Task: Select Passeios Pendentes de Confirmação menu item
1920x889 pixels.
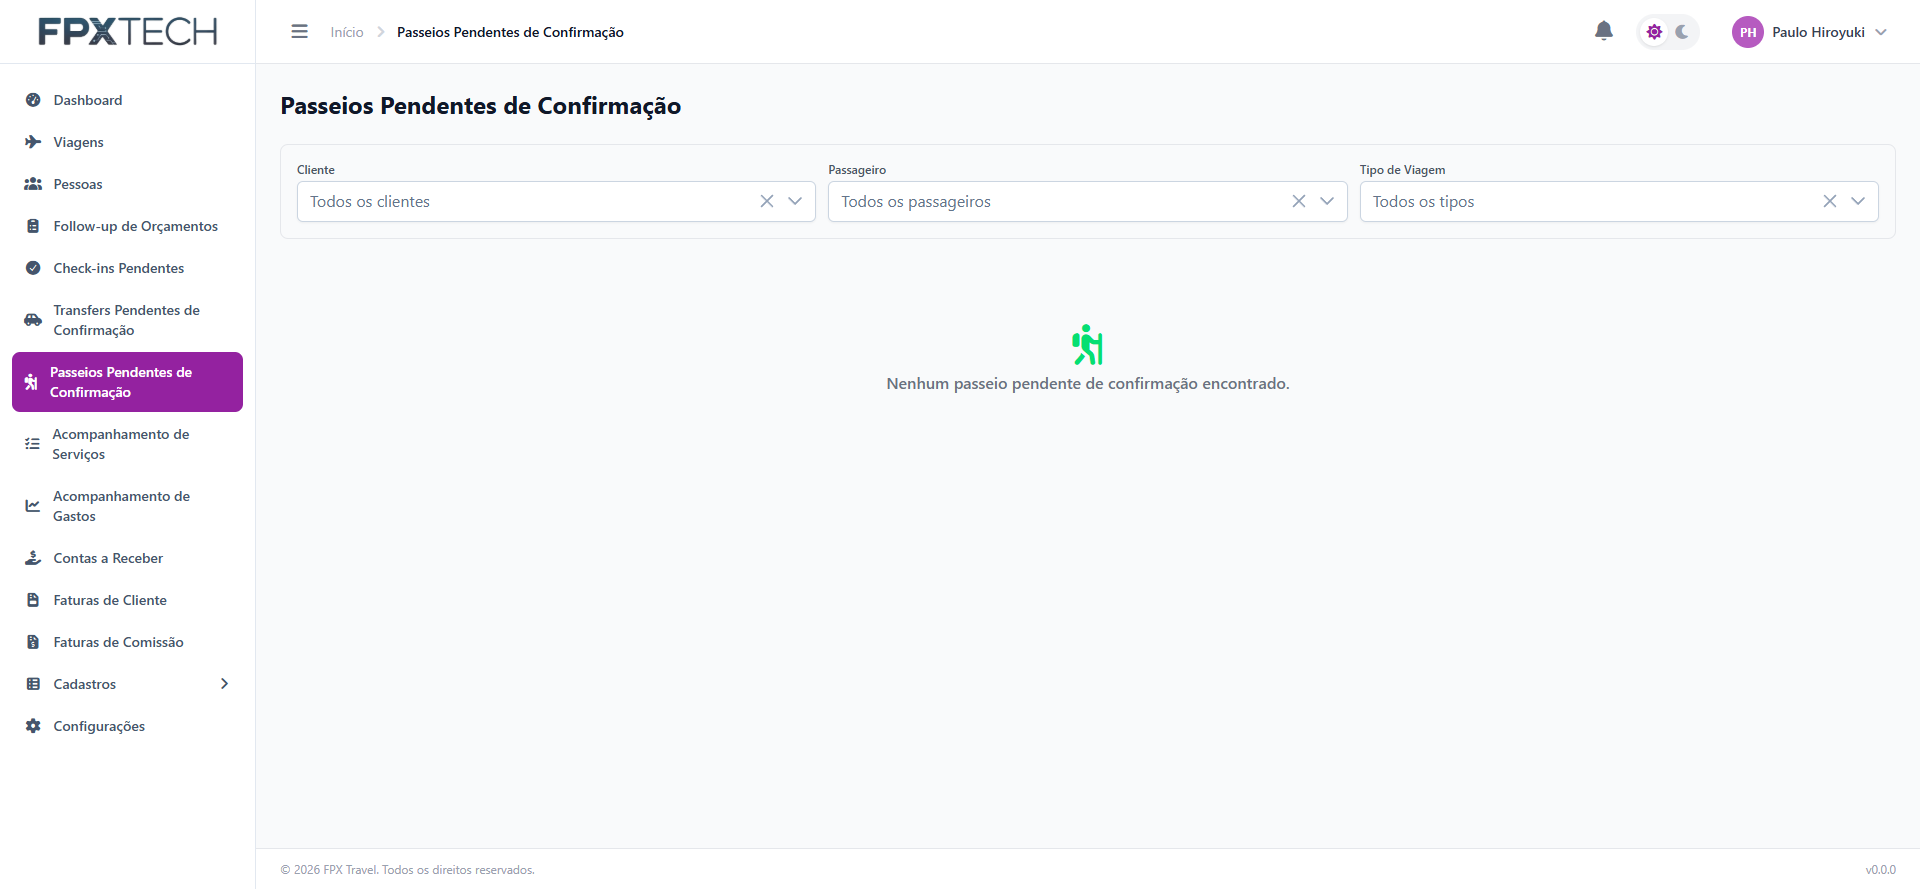Action: pyautogui.click(x=127, y=382)
